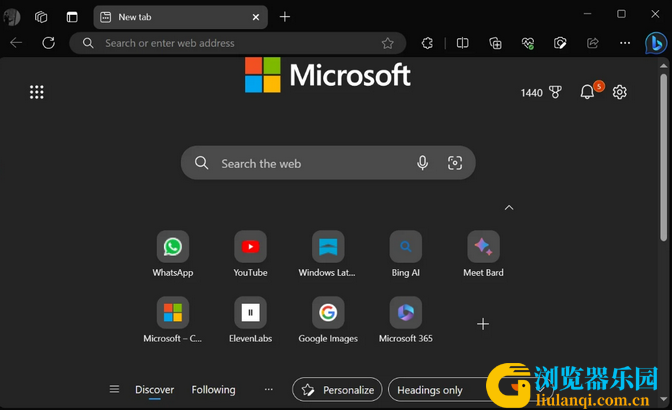Open the Meet Bard quick link
Viewport: 672px width, 410px height.
(x=483, y=254)
